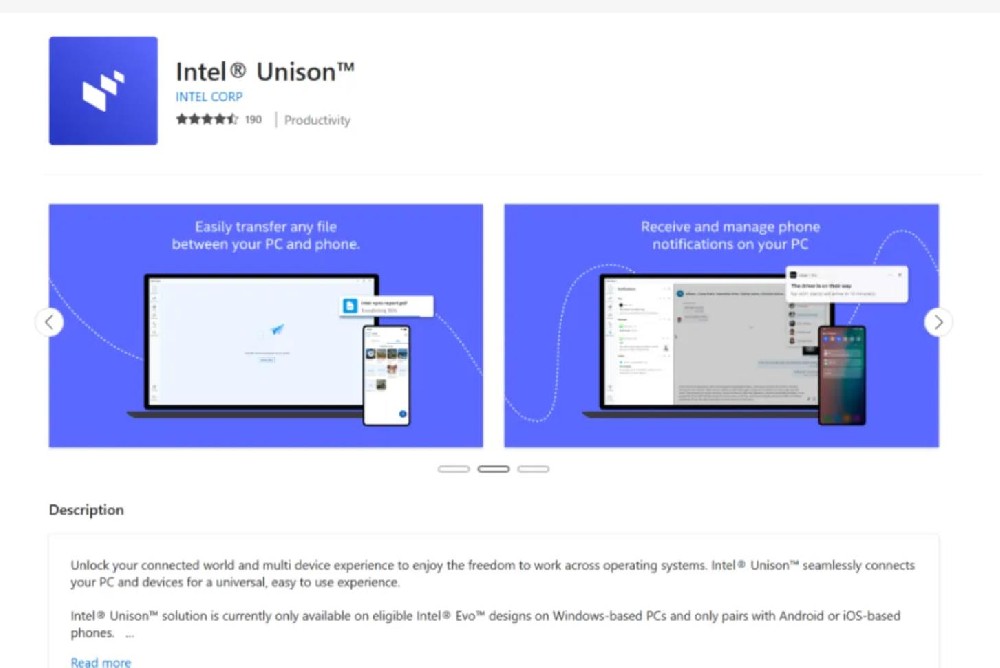The image size is (1000, 668).
Task: Click the notification toast in the second screenshot
Action: coord(846,285)
